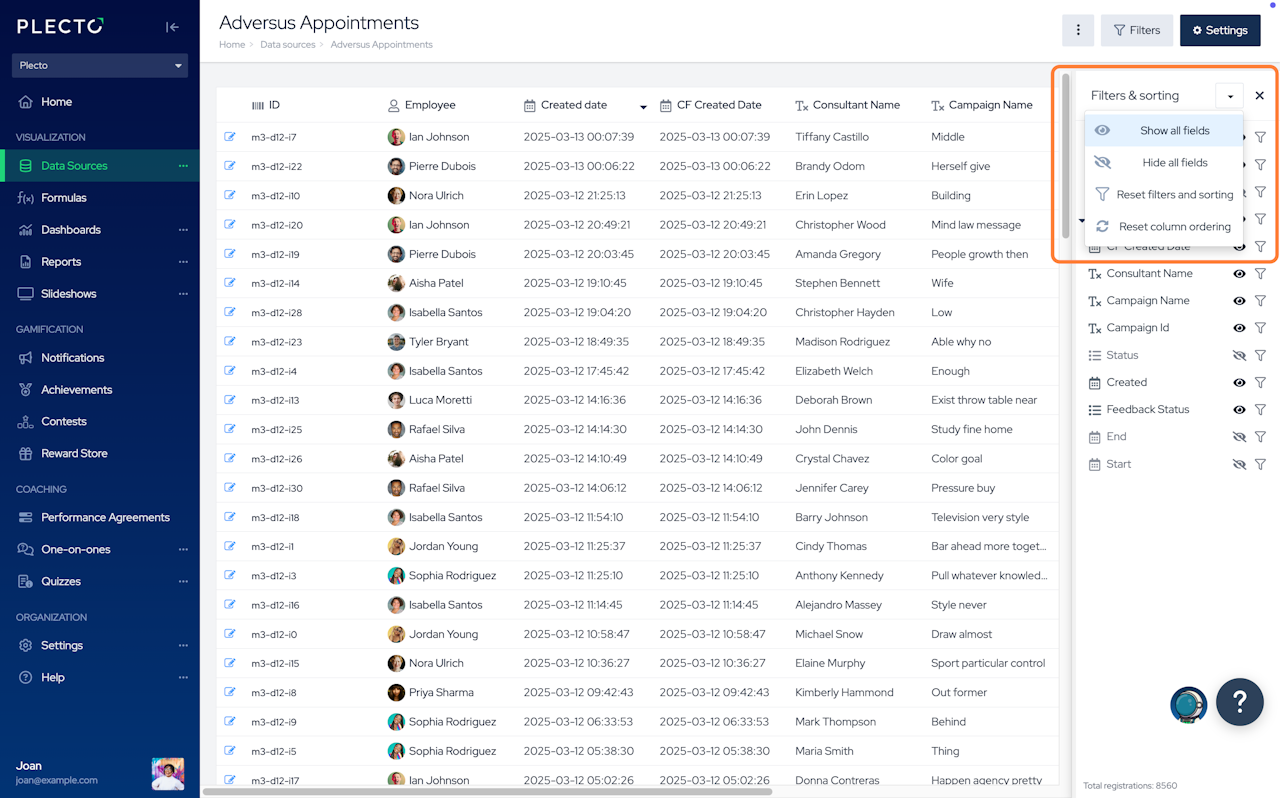The width and height of the screenshot is (1280, 798).
Task: Open the edit icon for row m3-d12-i10
Action: tap(230, 195)
